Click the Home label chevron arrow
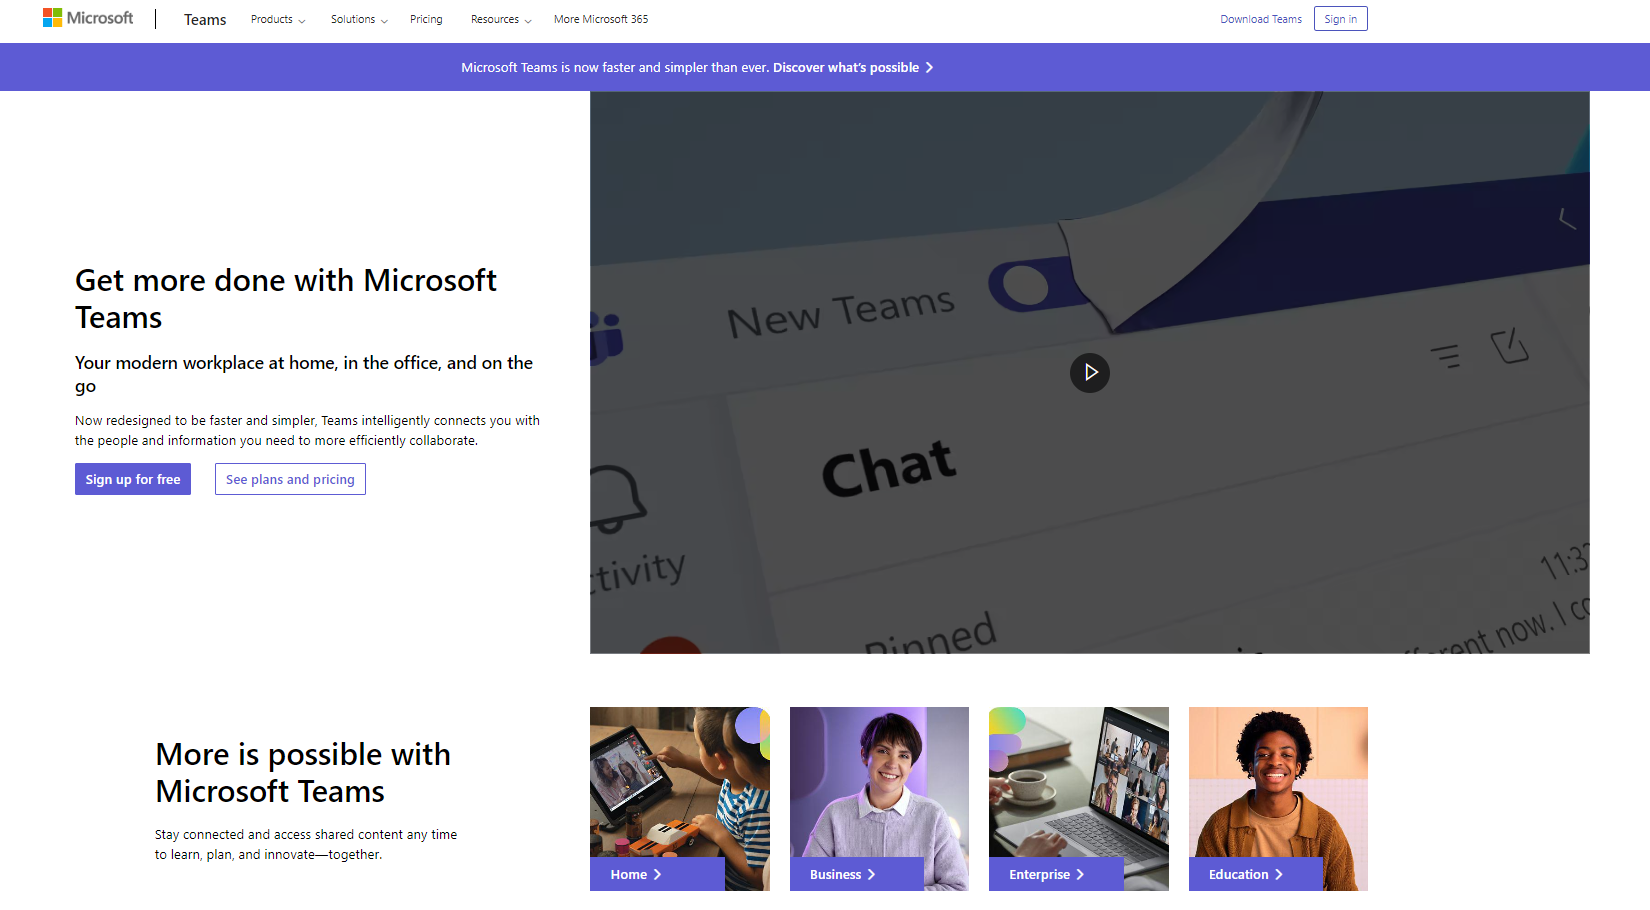This screenshot has width=1650, height=910. click(658, 875)
